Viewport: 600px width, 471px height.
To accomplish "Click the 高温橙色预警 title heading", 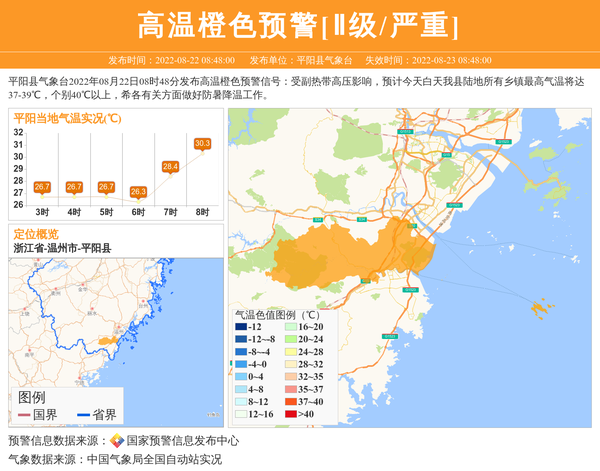I will click(300, 25).
